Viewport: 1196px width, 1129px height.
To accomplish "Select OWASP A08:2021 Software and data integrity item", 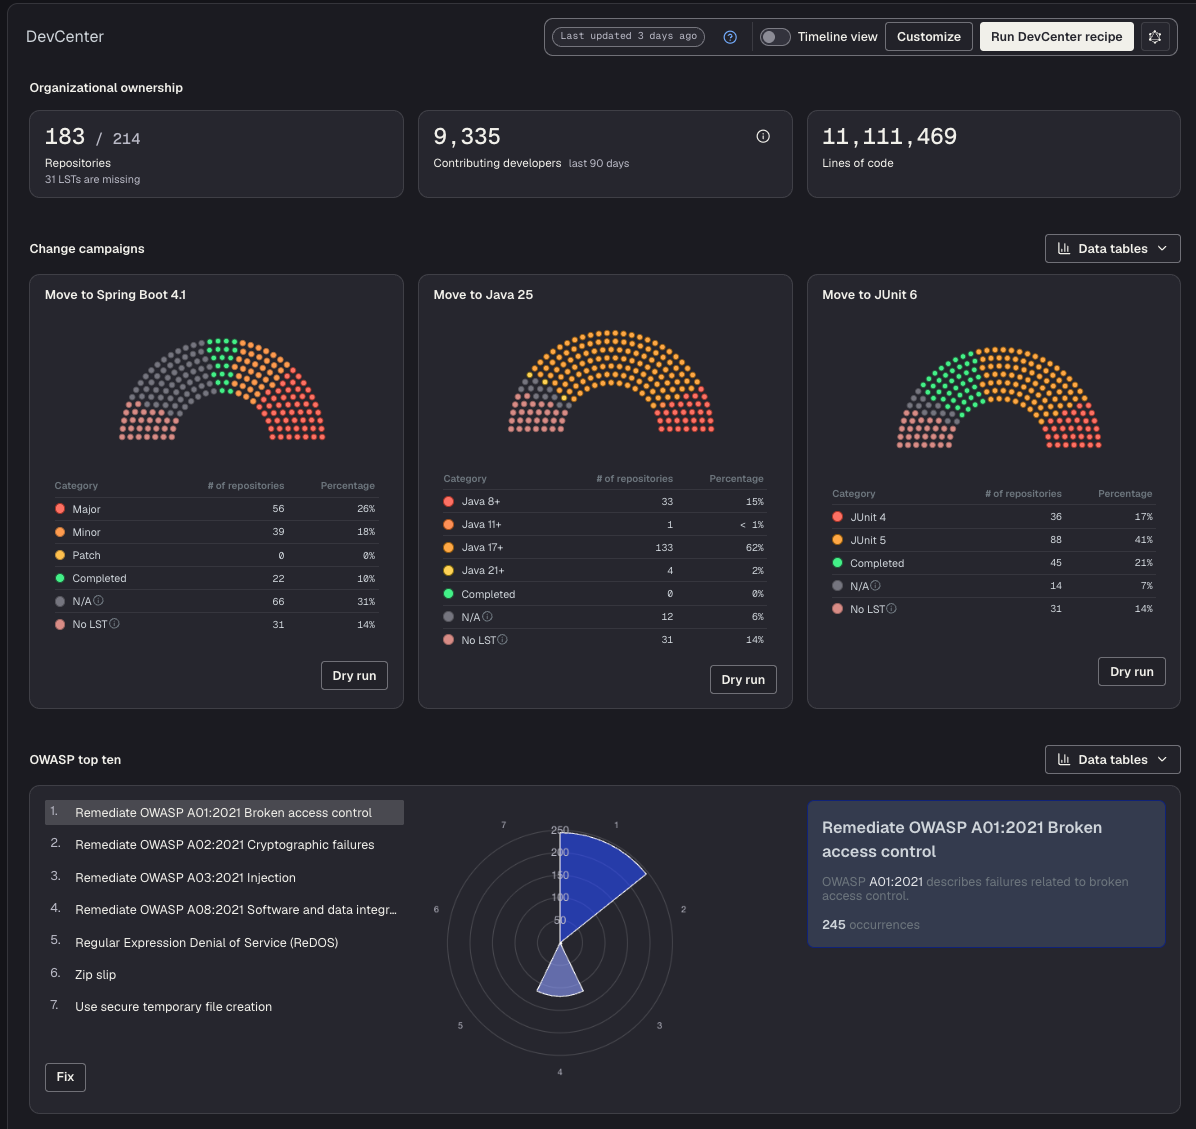I will pos(224,909).
